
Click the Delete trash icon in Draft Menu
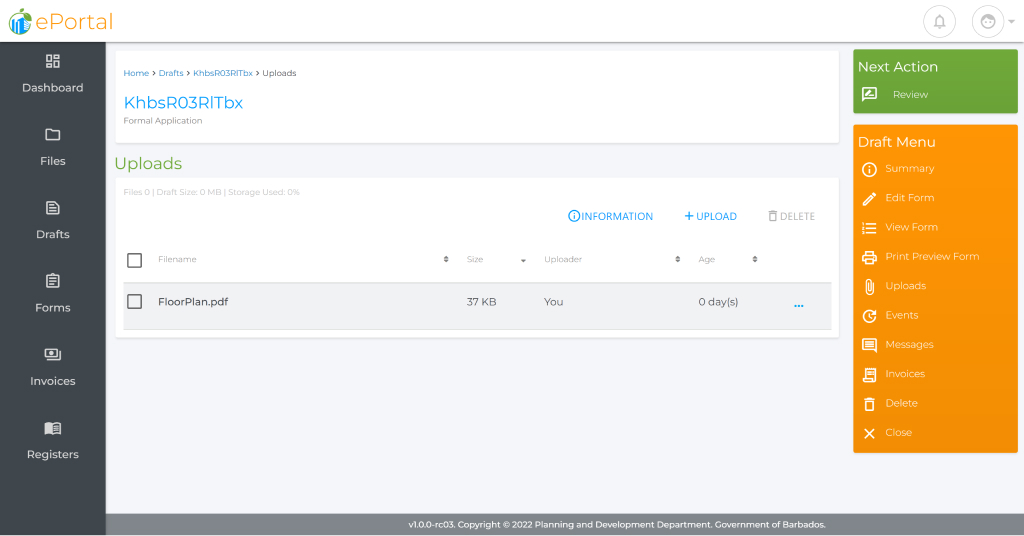[869, 404]
